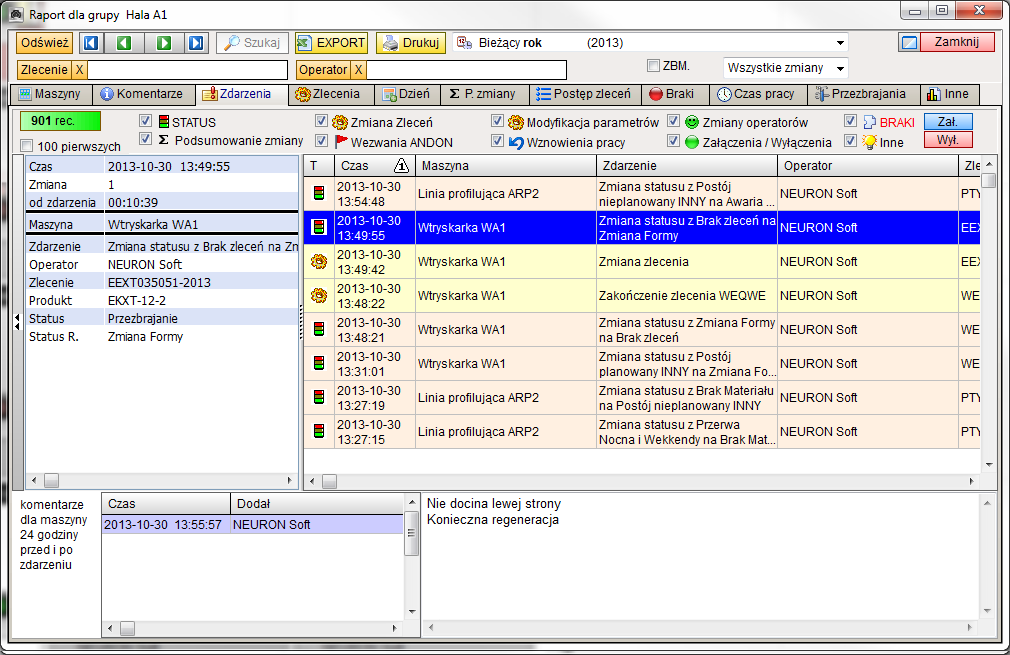Open Wszystkie zmiany dropdown

840,68
